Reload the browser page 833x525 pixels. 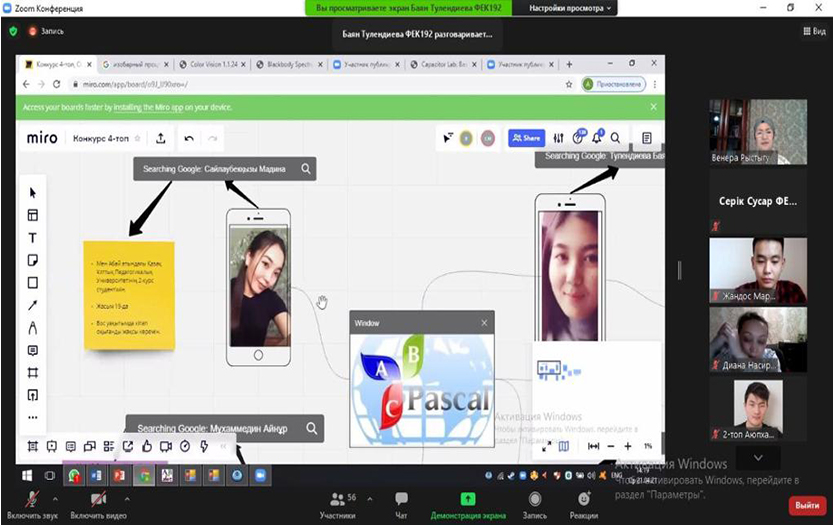click(56, 84)
